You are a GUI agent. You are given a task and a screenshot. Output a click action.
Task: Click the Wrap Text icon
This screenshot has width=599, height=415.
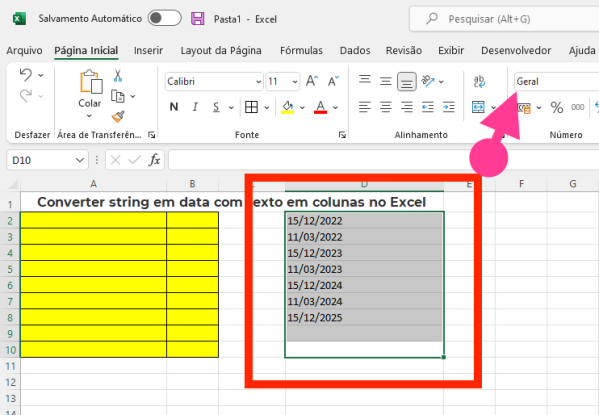(x=479, y=81)
